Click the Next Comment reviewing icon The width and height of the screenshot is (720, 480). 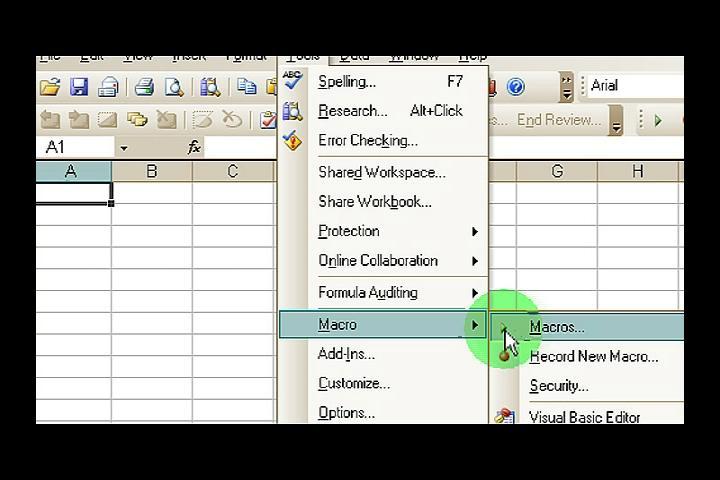click(x=79, y=120)
